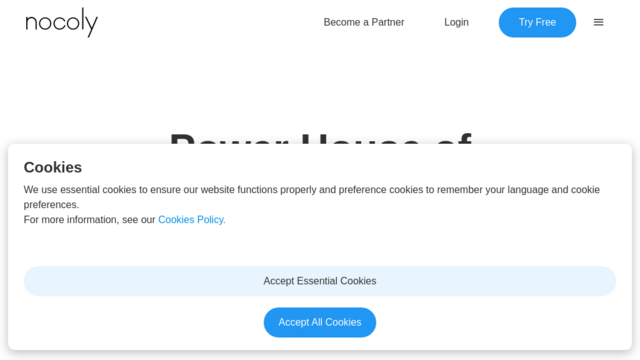Click the word 'preferences.' in the banner
Image resolution: width=640 pixels, height=360 pixels.
tap(51, 204)
